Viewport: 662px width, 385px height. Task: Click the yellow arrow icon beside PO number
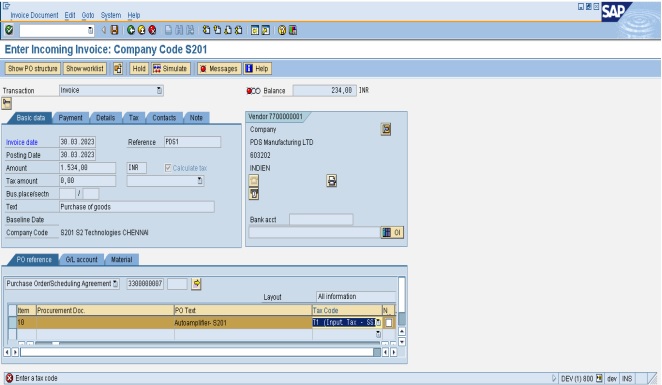pyautogui.click(x=196, y=284)
